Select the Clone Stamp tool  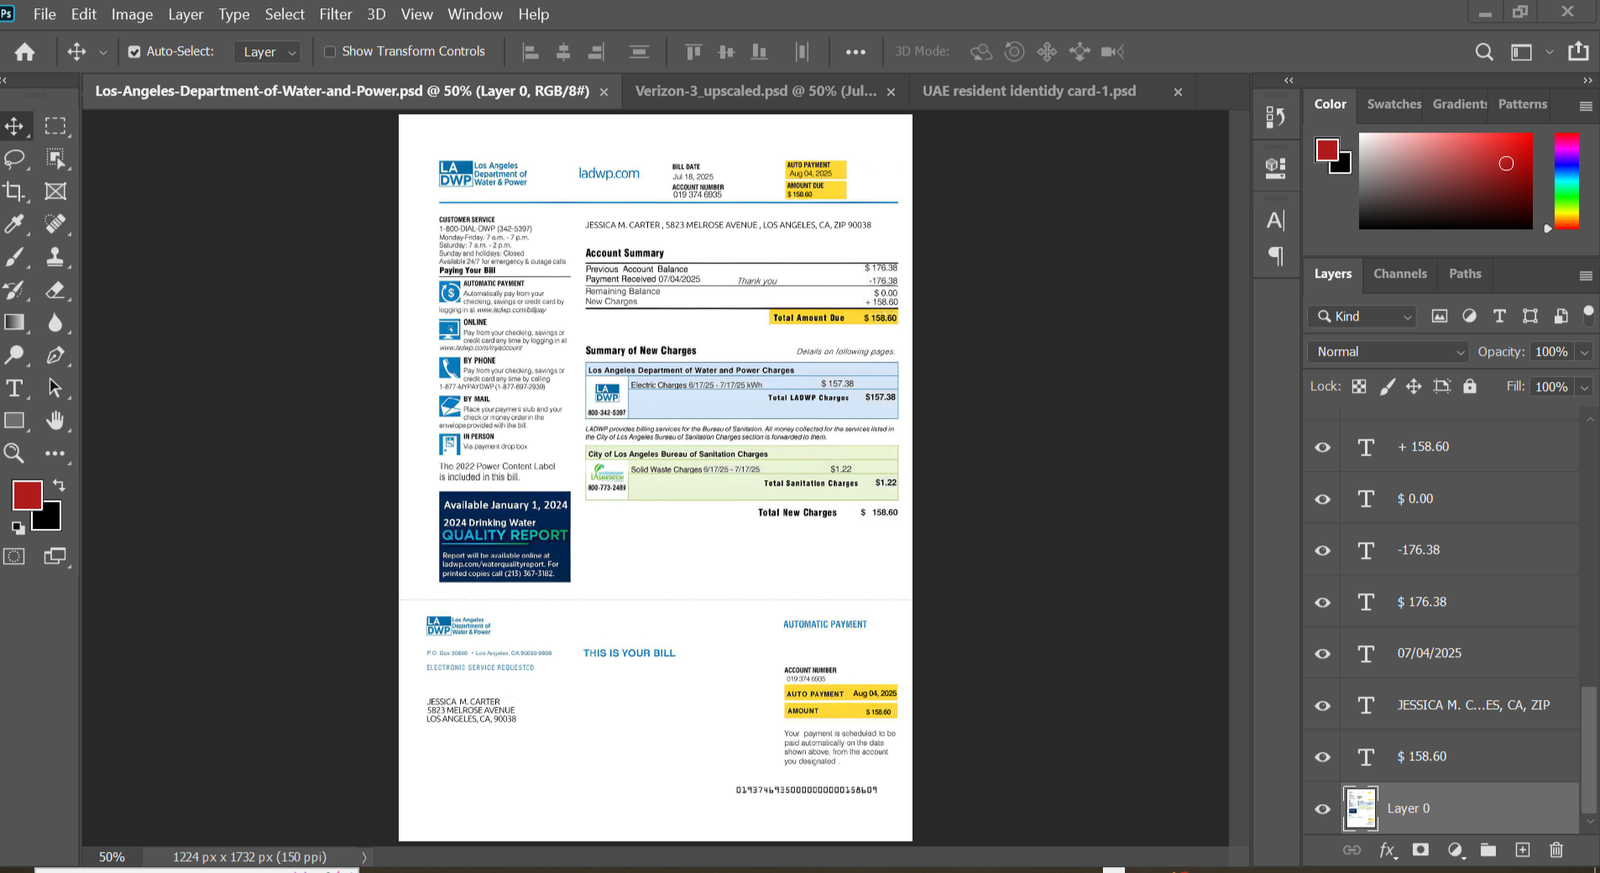pyautogui.click(x=55, y=257)
